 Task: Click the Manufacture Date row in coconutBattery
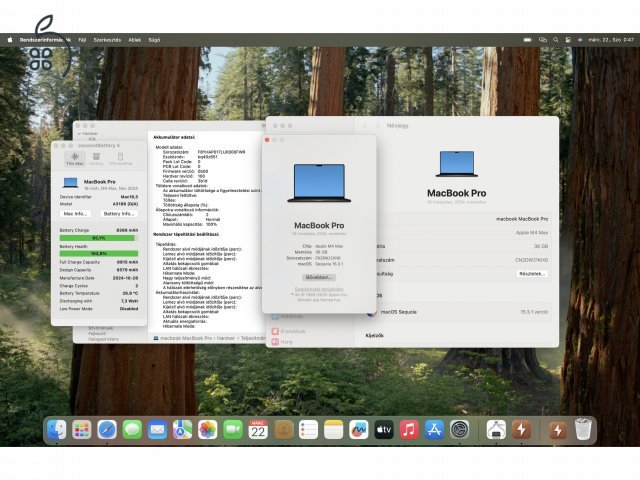coord(99,278)
